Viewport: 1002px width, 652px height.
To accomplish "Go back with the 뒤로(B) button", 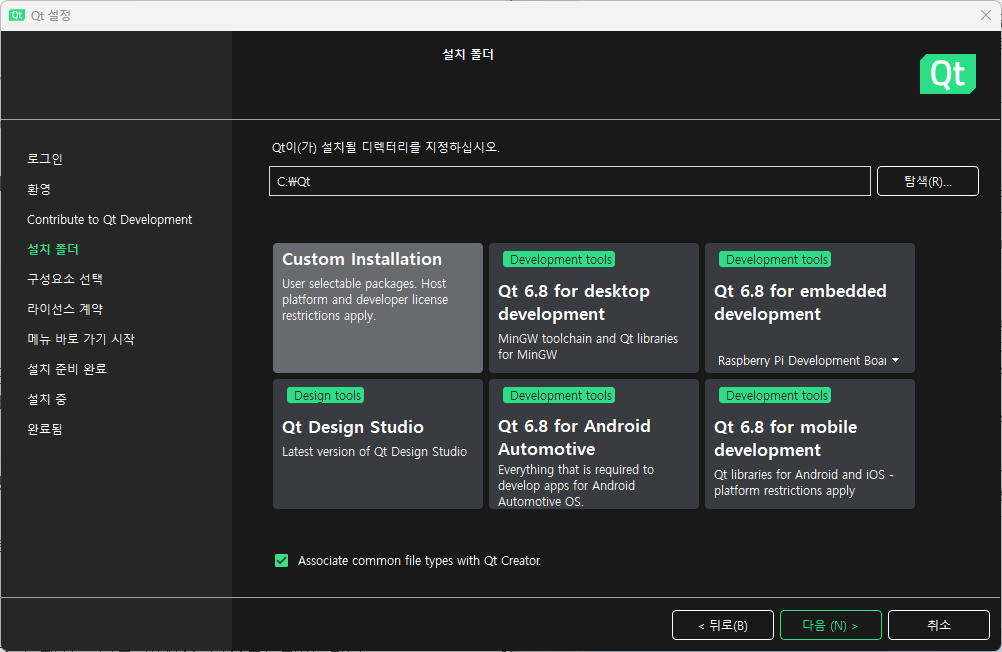I will click(x=723, y=625).
